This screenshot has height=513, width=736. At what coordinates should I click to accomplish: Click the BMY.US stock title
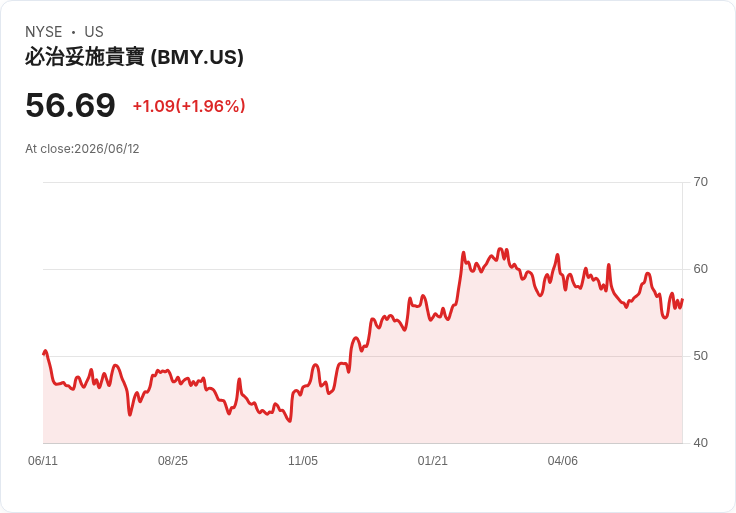(134, 57)
